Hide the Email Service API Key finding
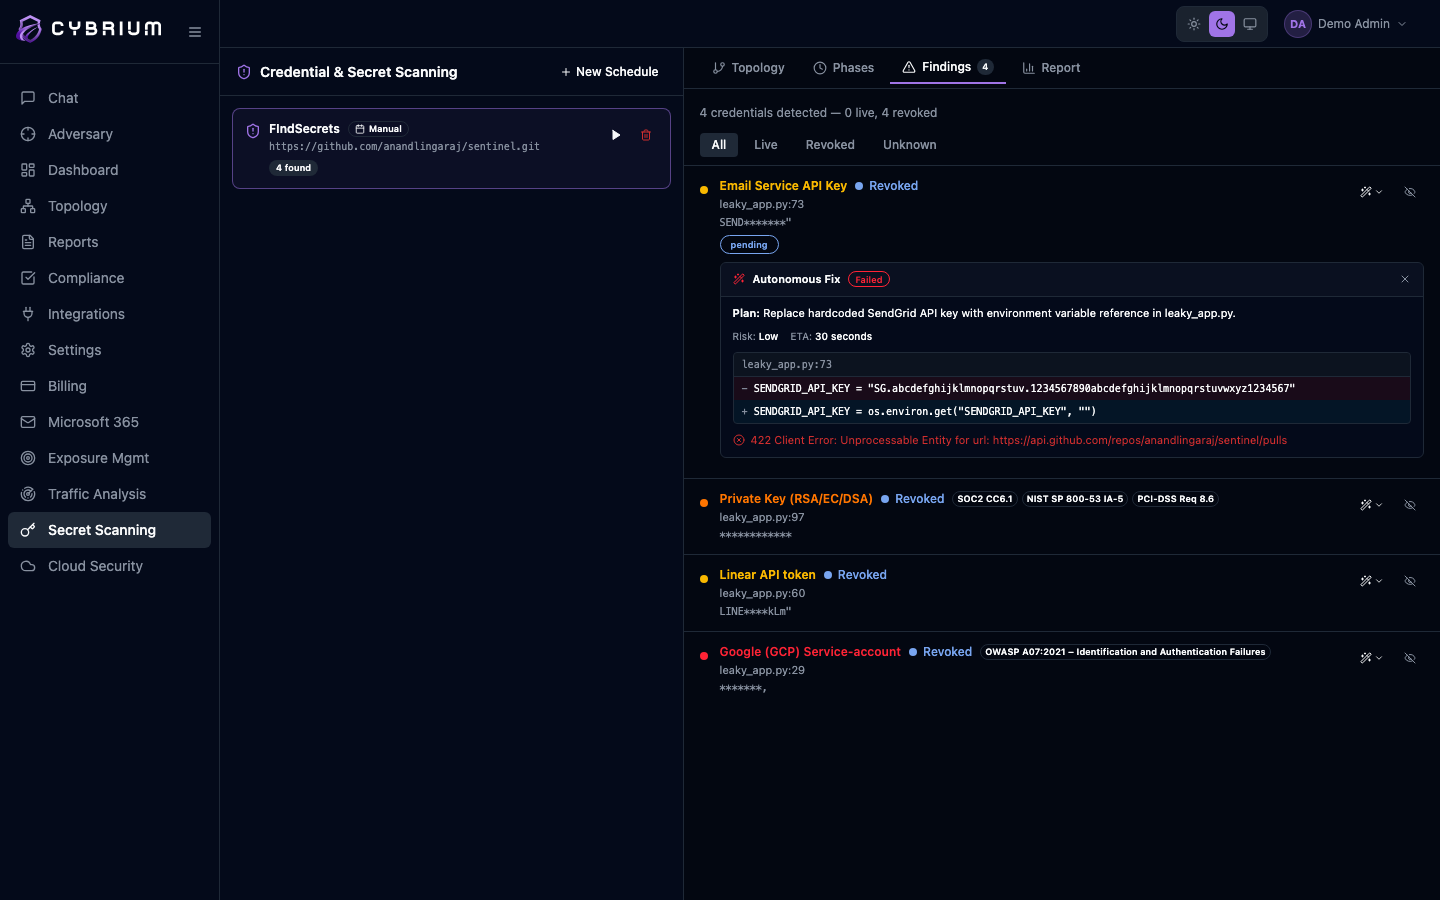The width and height of the screenshot is (1440, 900). pos(1410,192)
